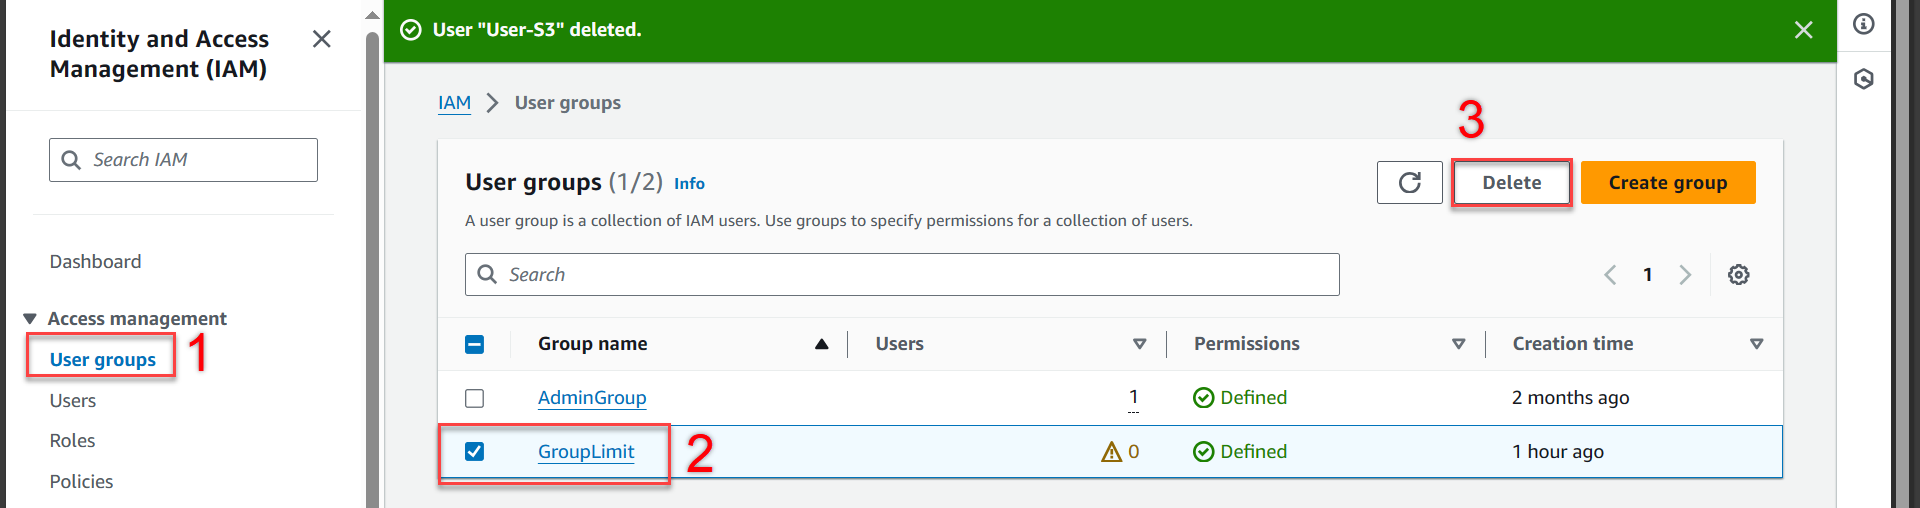
Task: Open the info panel icon at top right
Action: pos(1863,24)
